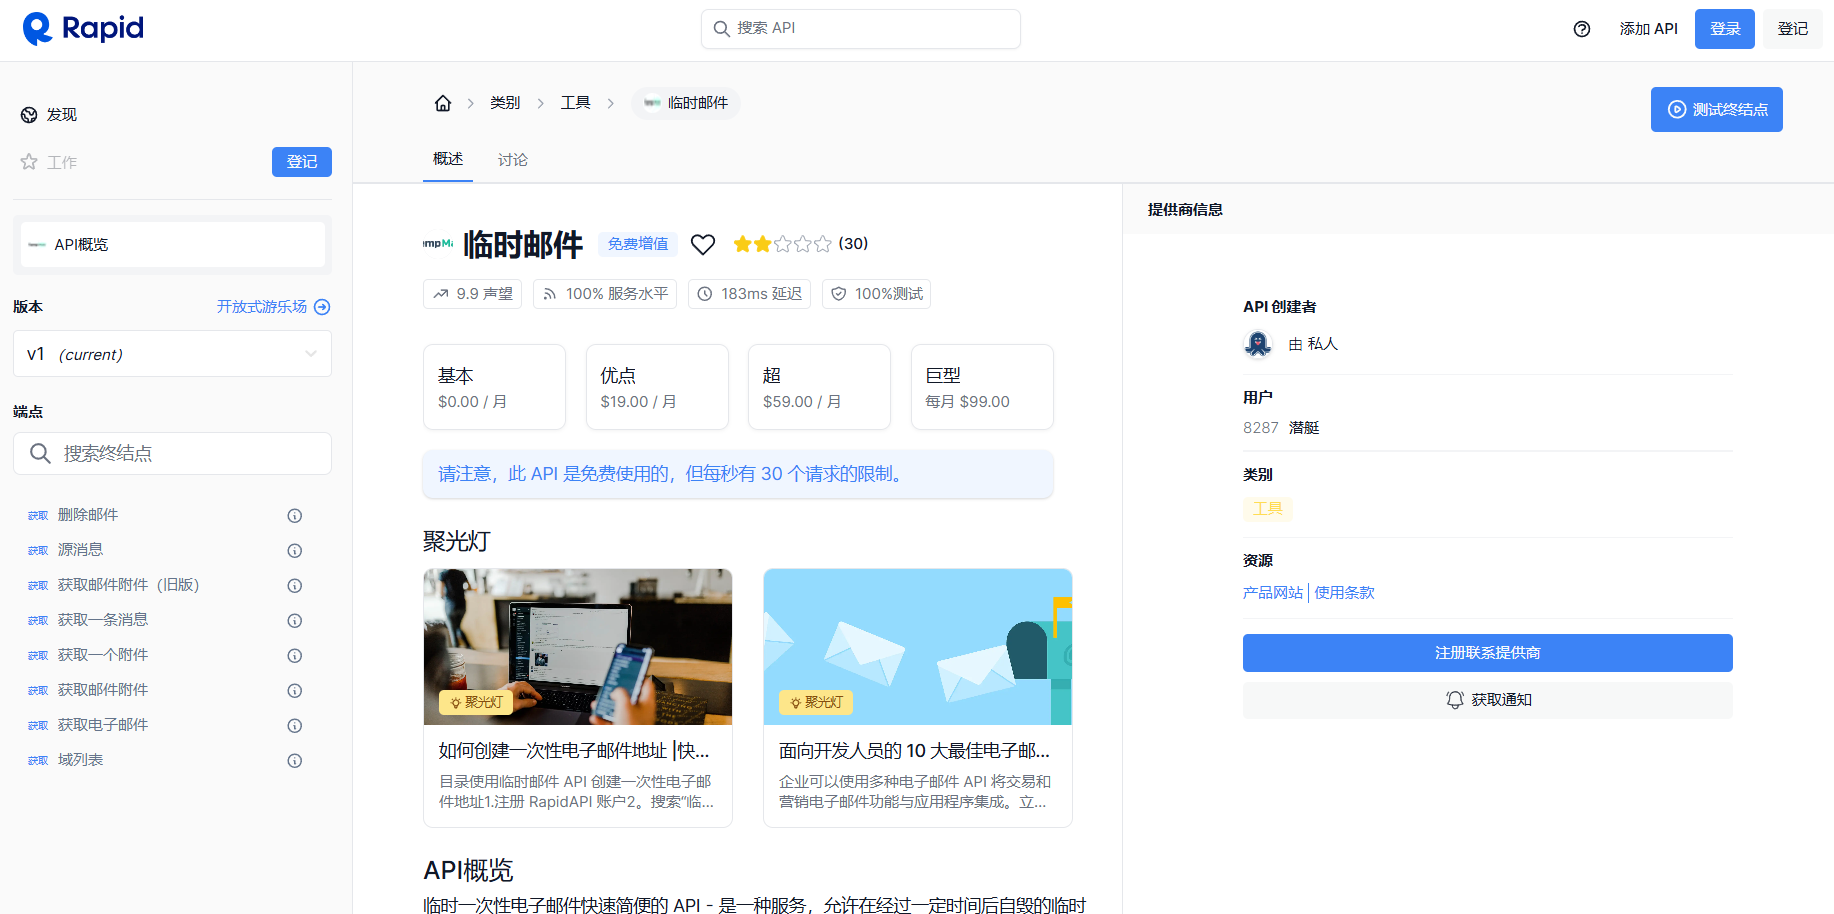The image size is (1834, 914).
Task: Select the 获取电子邮件 endpoint
Action: click(103, 725)
